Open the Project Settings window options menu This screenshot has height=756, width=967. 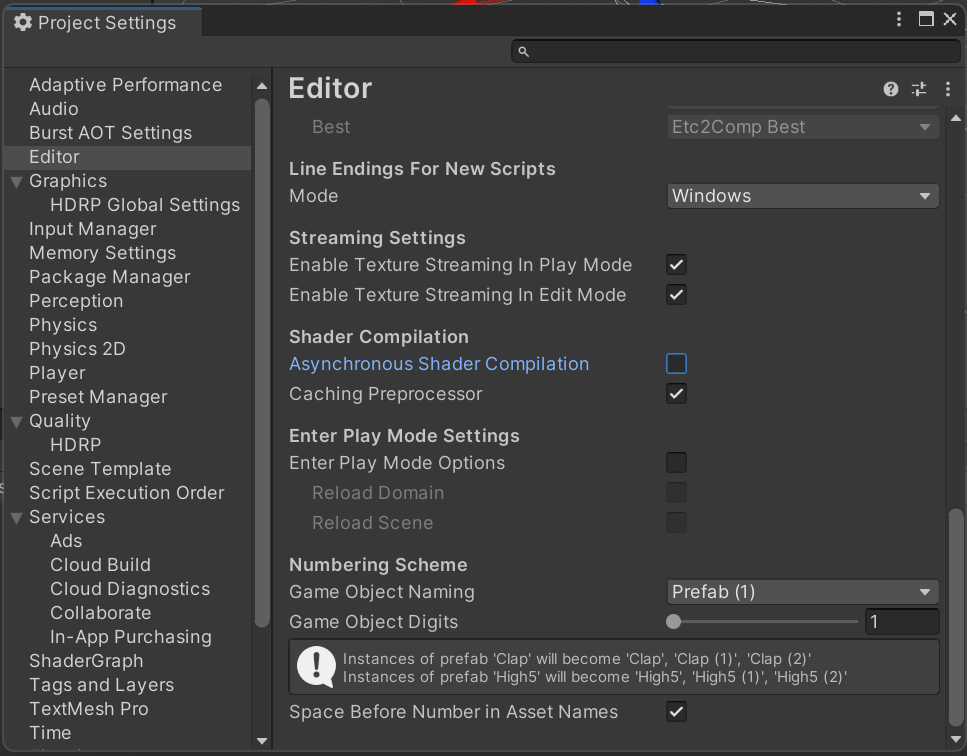click(899, 19)
